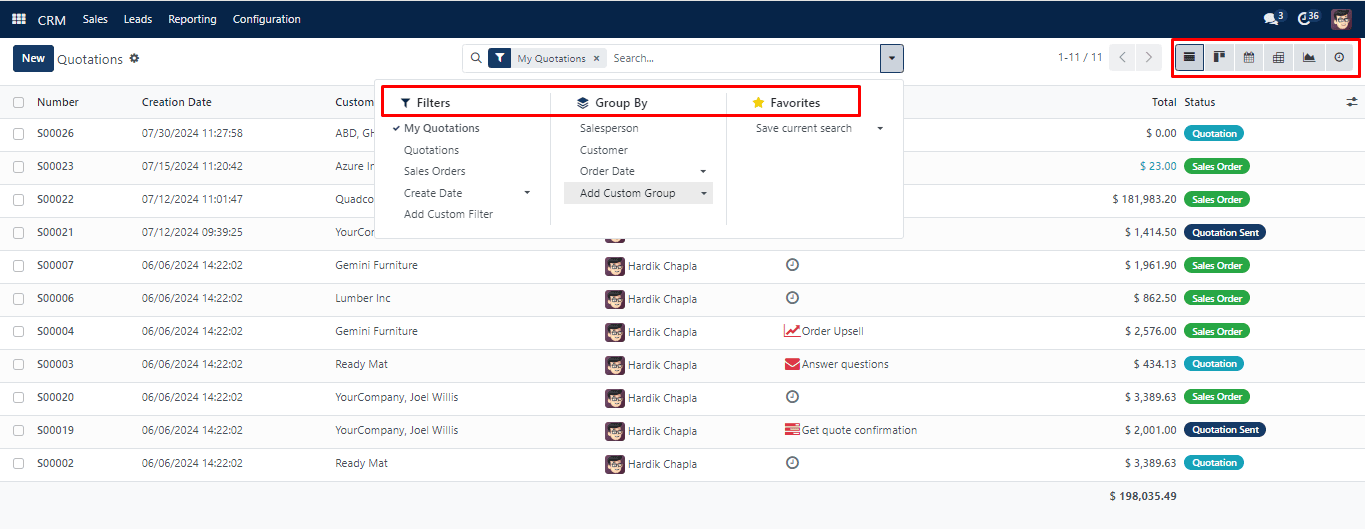The width and height of the screenshot is (1365, 529).
Task: Open the Configuration menu
Action: tap(266, 19)
